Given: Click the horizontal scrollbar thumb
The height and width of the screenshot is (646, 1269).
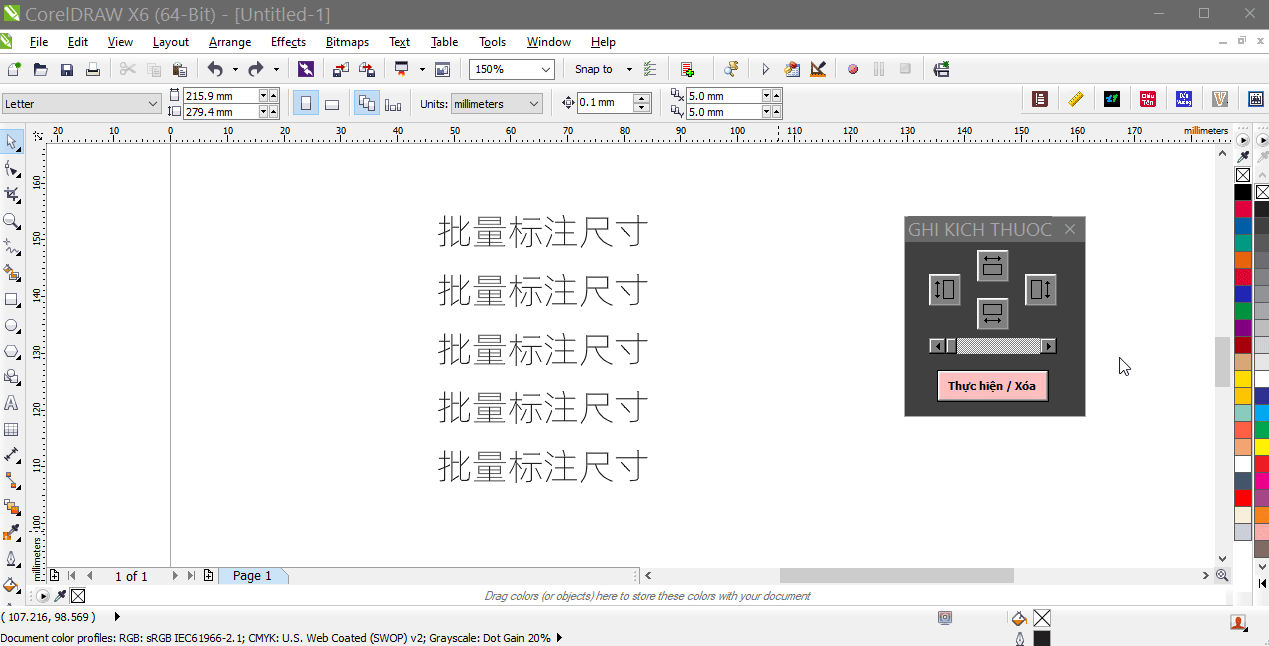Looking at the screenshot, I should point(897,576).
